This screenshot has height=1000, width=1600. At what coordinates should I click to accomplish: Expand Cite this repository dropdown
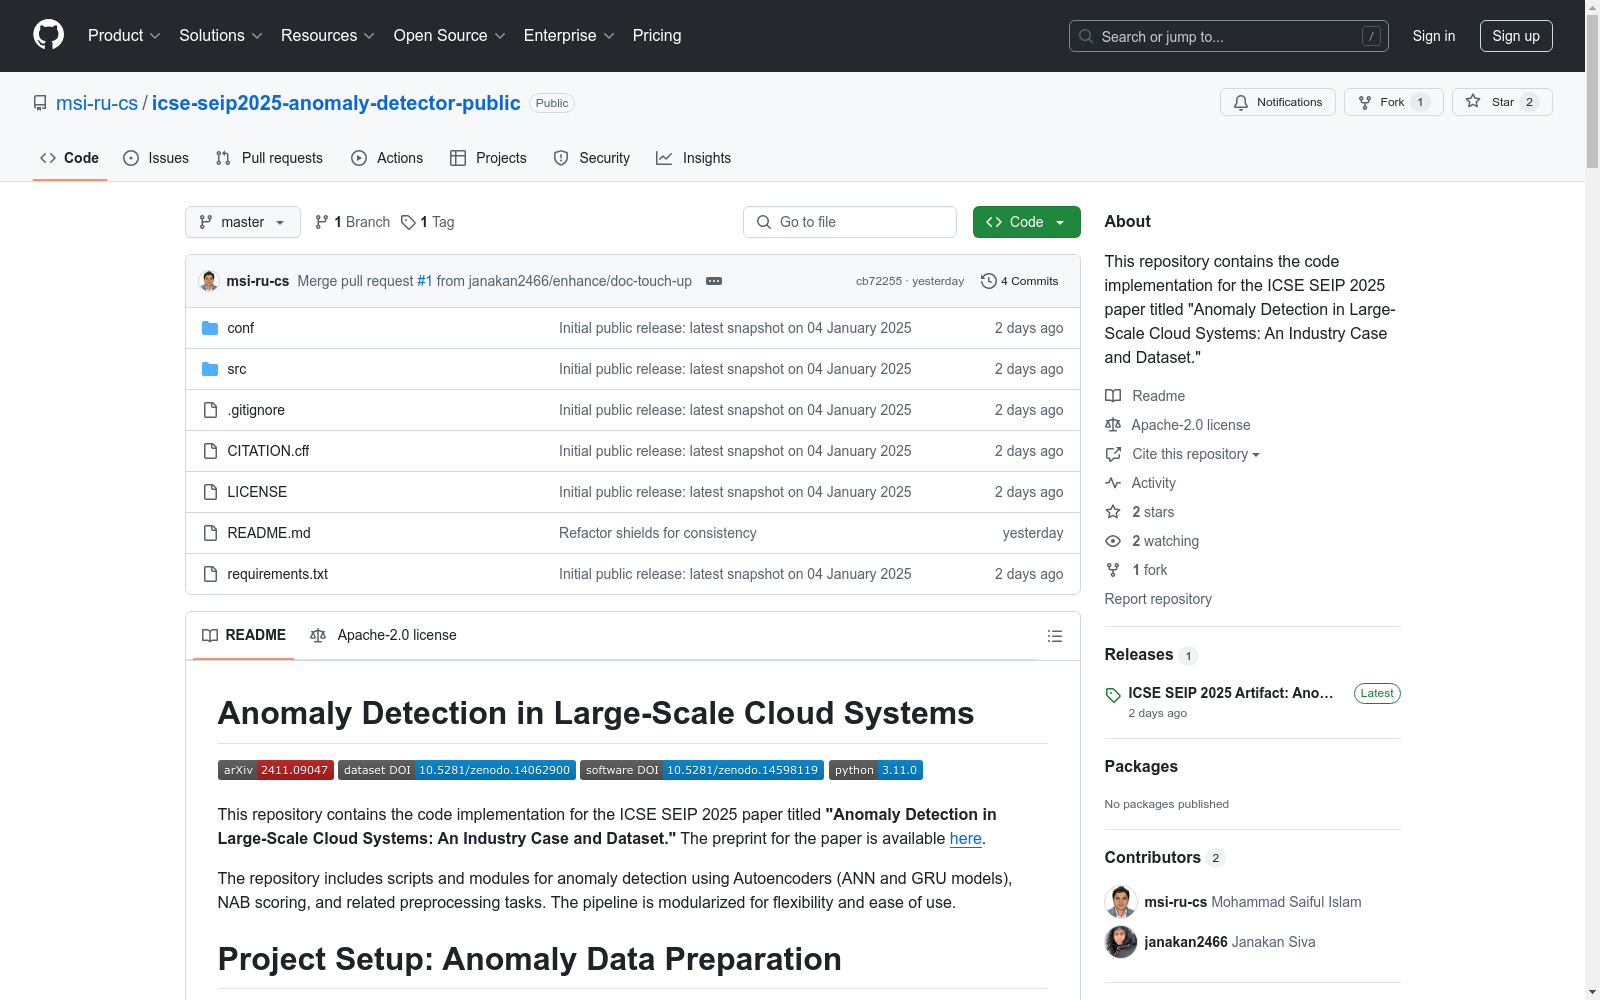point(1195,454)
